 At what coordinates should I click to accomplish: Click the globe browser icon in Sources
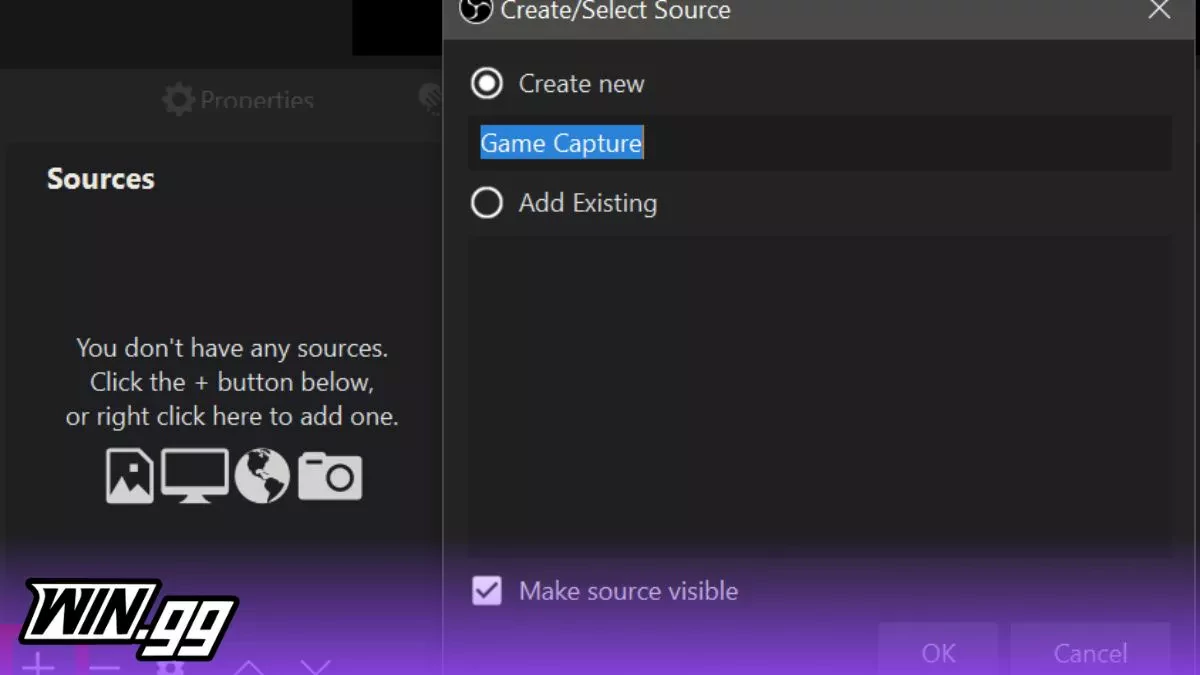point(262,476)
